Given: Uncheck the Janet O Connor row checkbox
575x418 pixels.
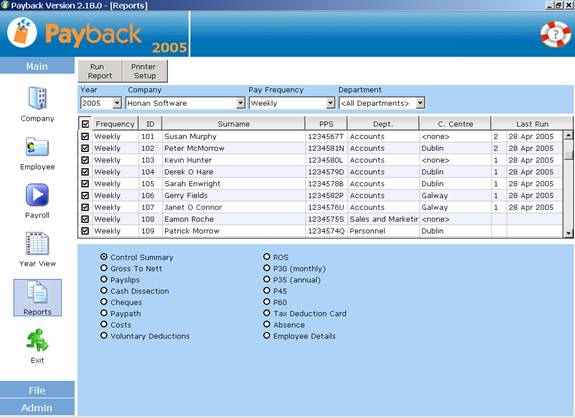Looking at the screenshot, I should coord(85,207).
